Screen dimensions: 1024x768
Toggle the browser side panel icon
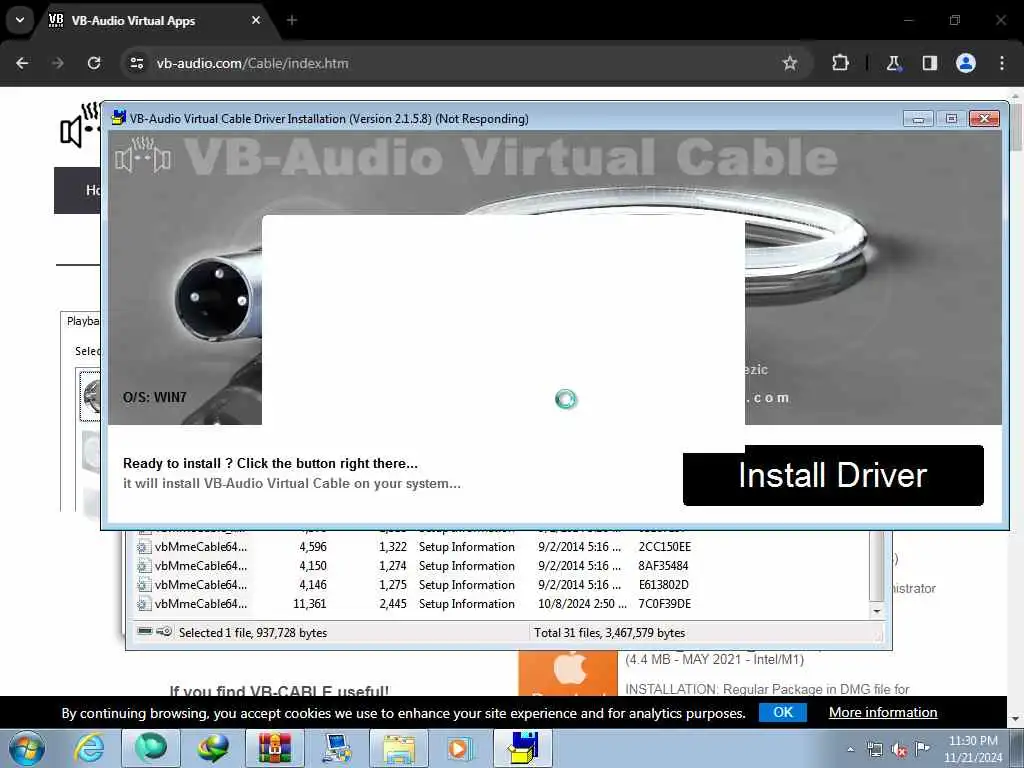pos(929,63)
